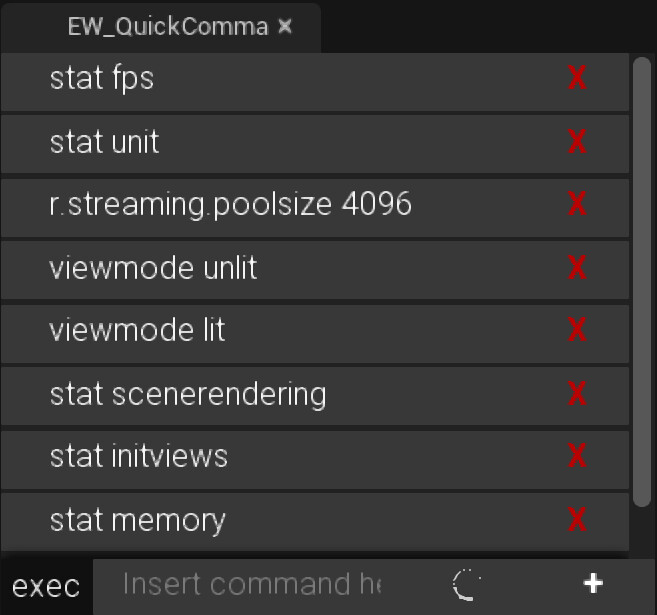This screenshot has width=657, height=615.
Task: Delete the 'viewmode lit' command
Action: pos(577,331)
